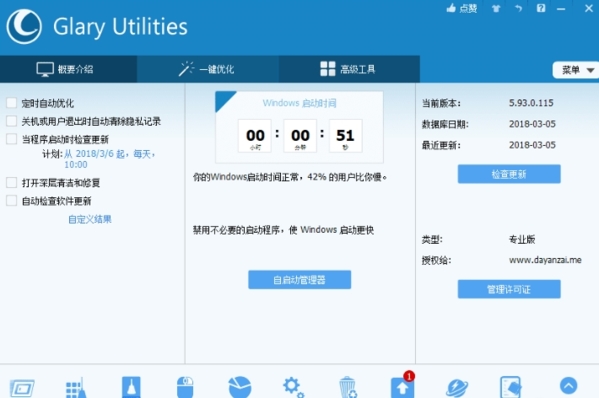This screenshot has height=398, width=599.
Task: Switch to the 高级工具 tab
Action: click(x=349, y=69)
